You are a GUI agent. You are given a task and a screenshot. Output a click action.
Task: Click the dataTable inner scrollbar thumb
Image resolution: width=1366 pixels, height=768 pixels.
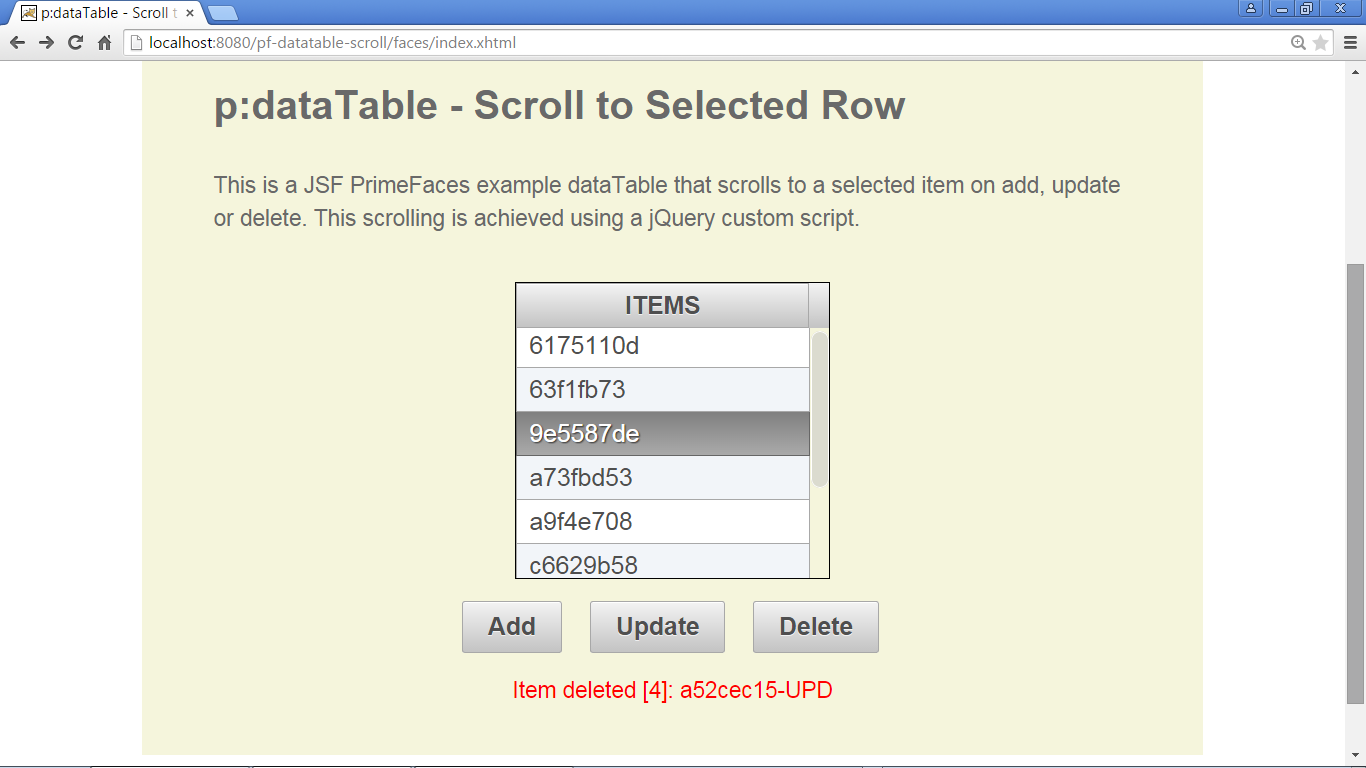pyautogui.click(x=820, y=409)
